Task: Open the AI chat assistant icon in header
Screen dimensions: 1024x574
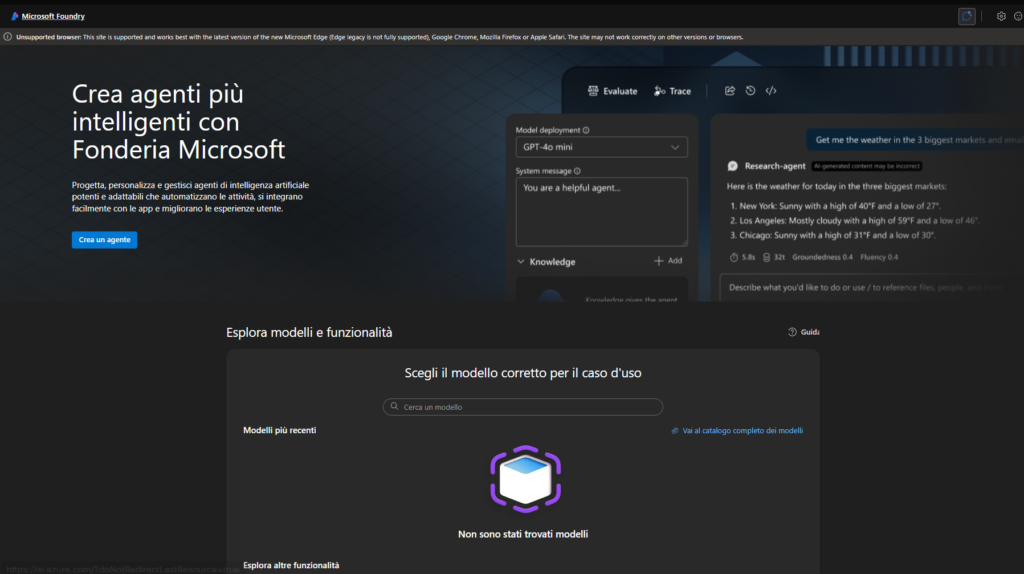Action: pyautogui.click(x=967, y=16)
